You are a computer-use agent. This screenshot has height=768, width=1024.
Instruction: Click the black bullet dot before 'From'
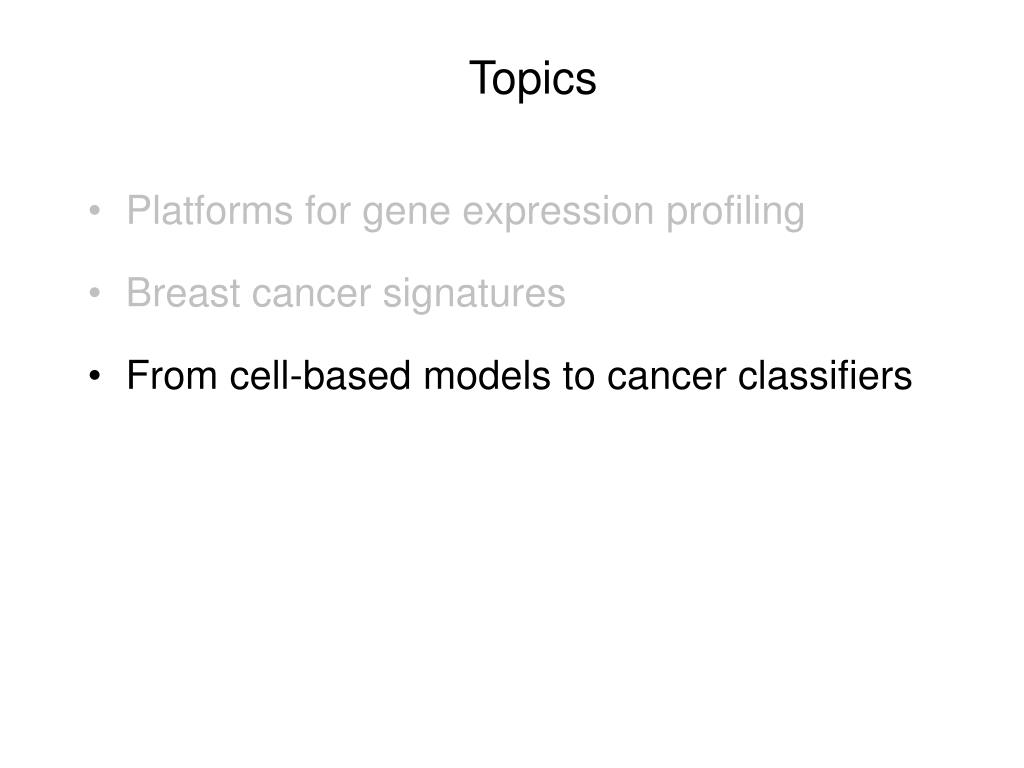coord(95,376)
